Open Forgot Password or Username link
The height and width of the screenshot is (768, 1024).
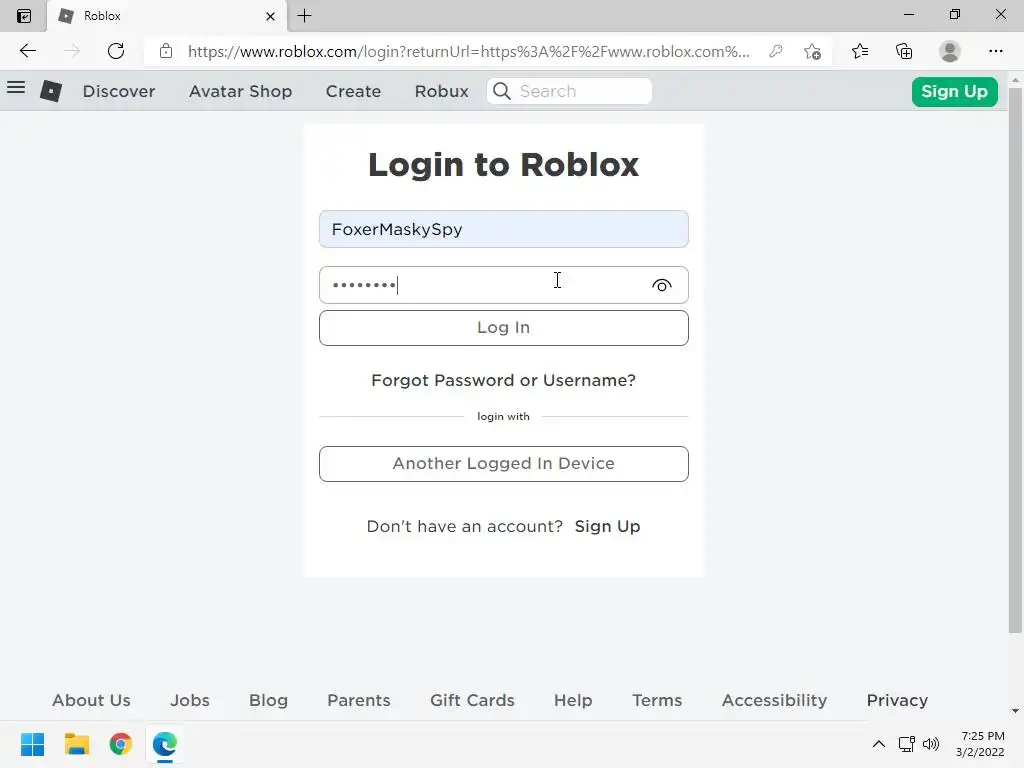504,380
